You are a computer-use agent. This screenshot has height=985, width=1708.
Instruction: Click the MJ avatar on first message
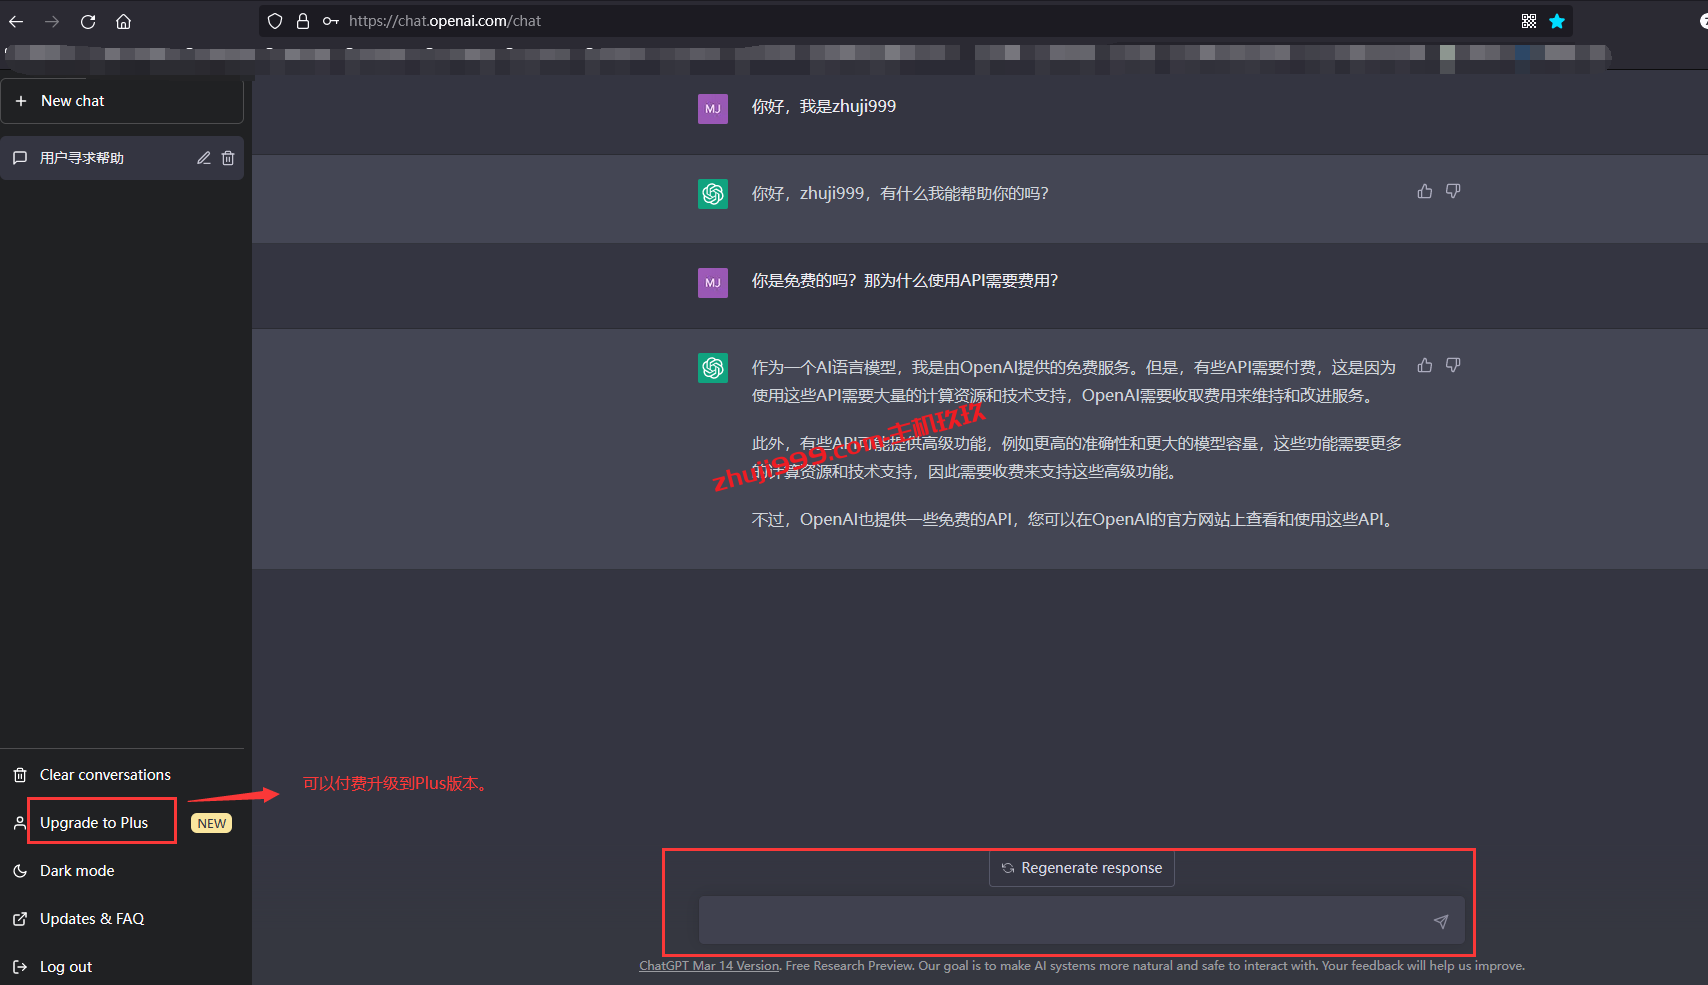click(713, 109)
